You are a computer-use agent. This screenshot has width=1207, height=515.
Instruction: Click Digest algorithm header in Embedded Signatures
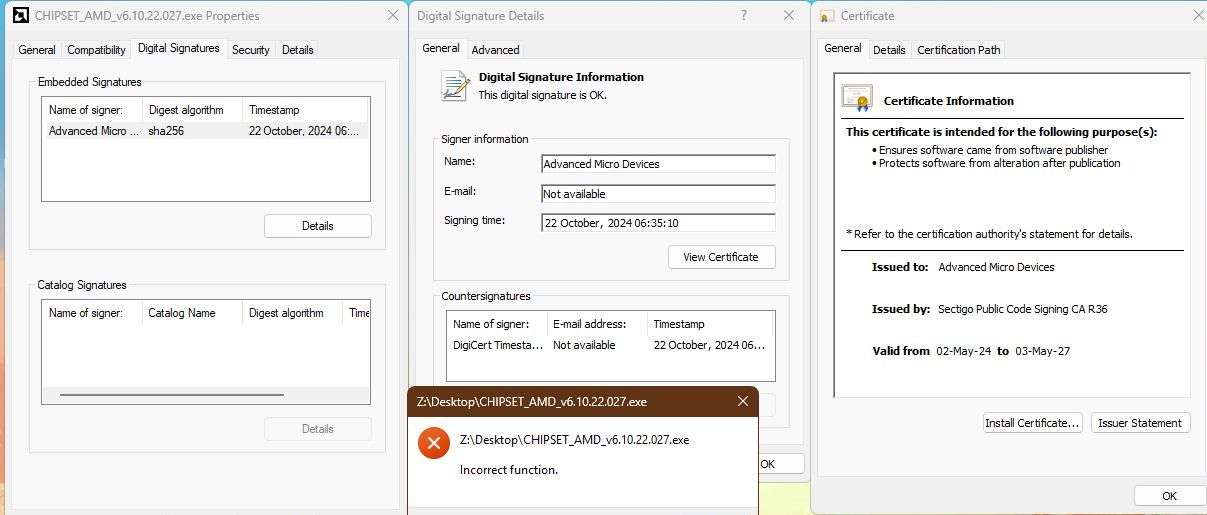193,110
